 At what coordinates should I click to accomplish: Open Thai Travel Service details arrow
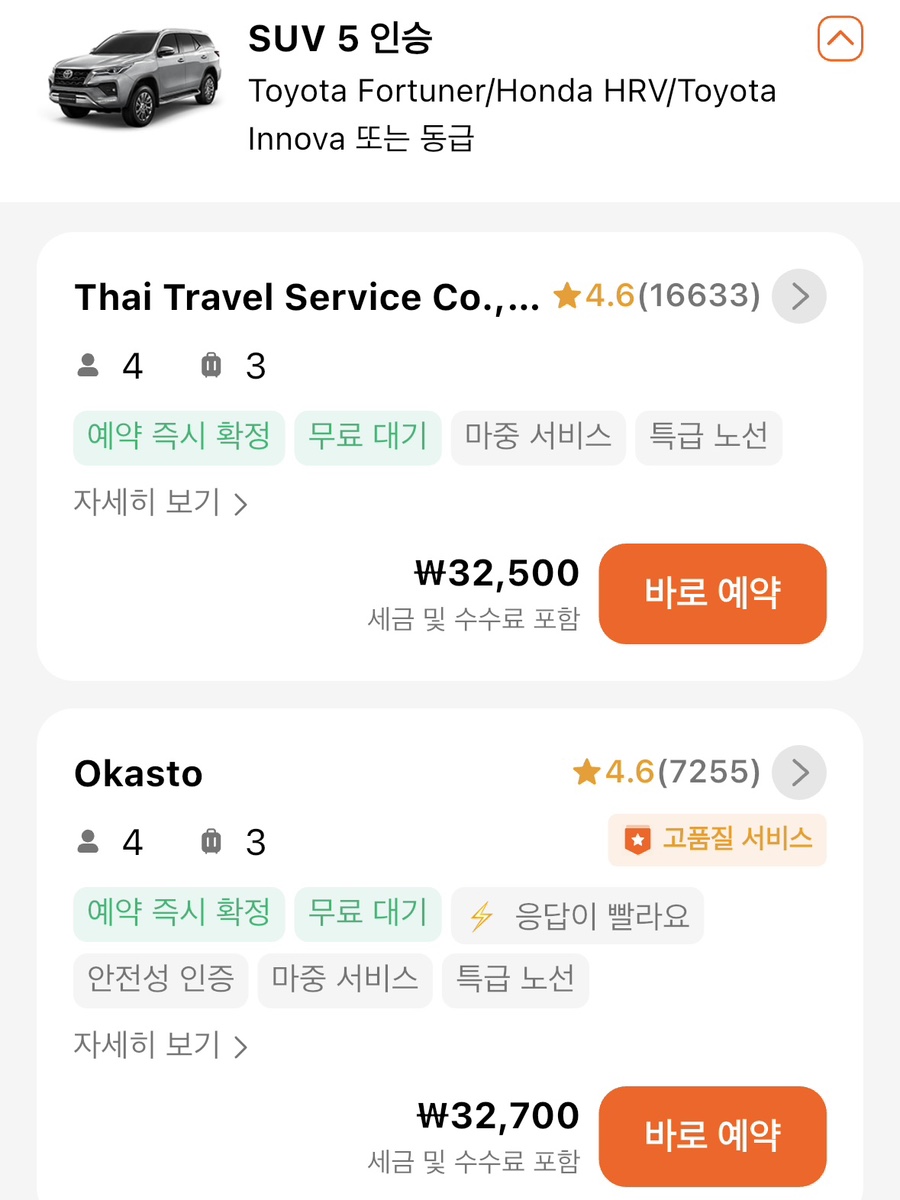pos(800,296)
